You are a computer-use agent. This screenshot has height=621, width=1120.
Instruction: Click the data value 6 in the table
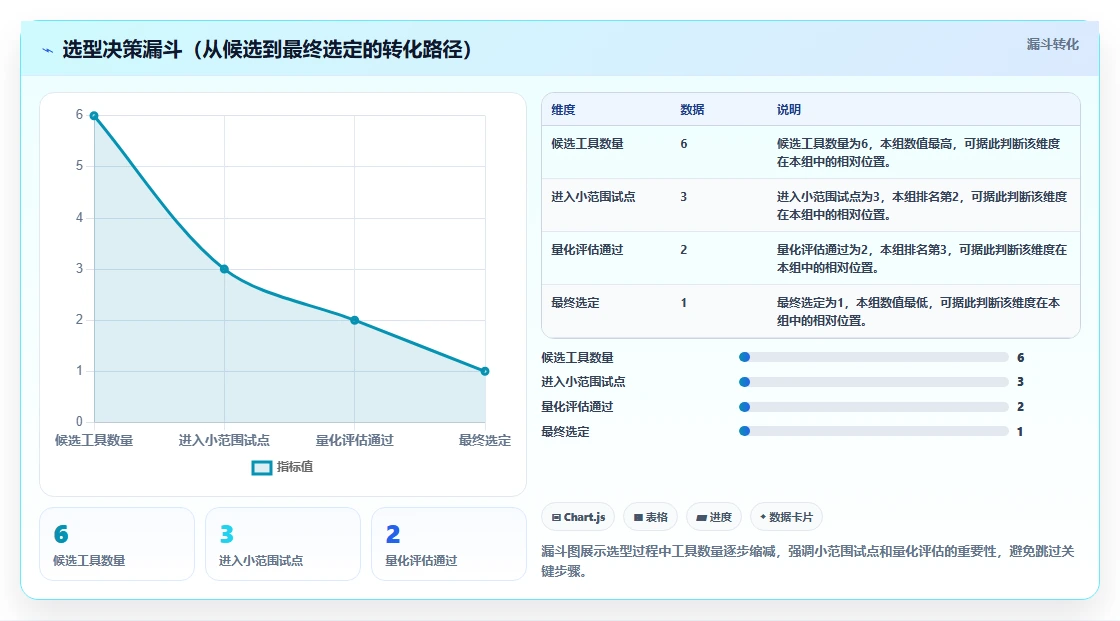[684, 144]
